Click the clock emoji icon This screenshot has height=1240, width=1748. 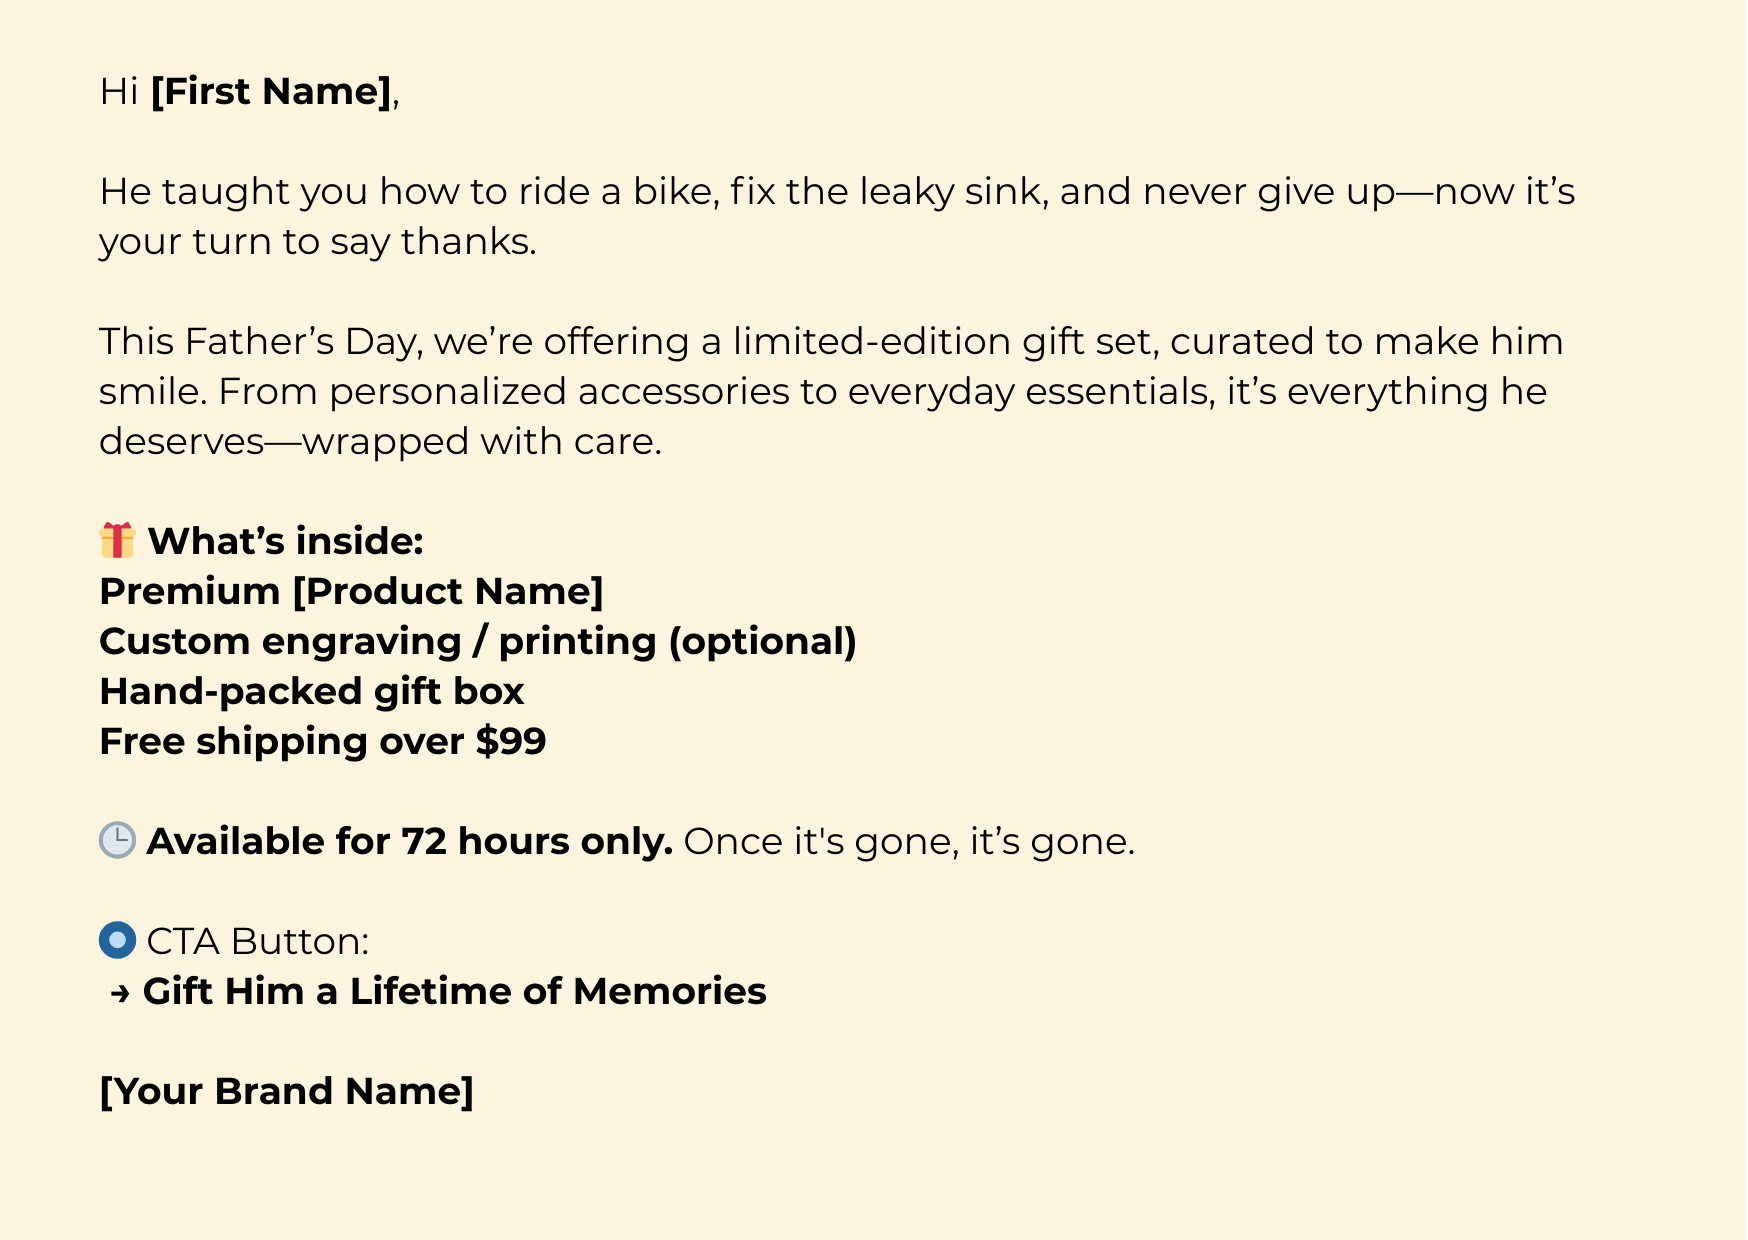tap(117, 840)
